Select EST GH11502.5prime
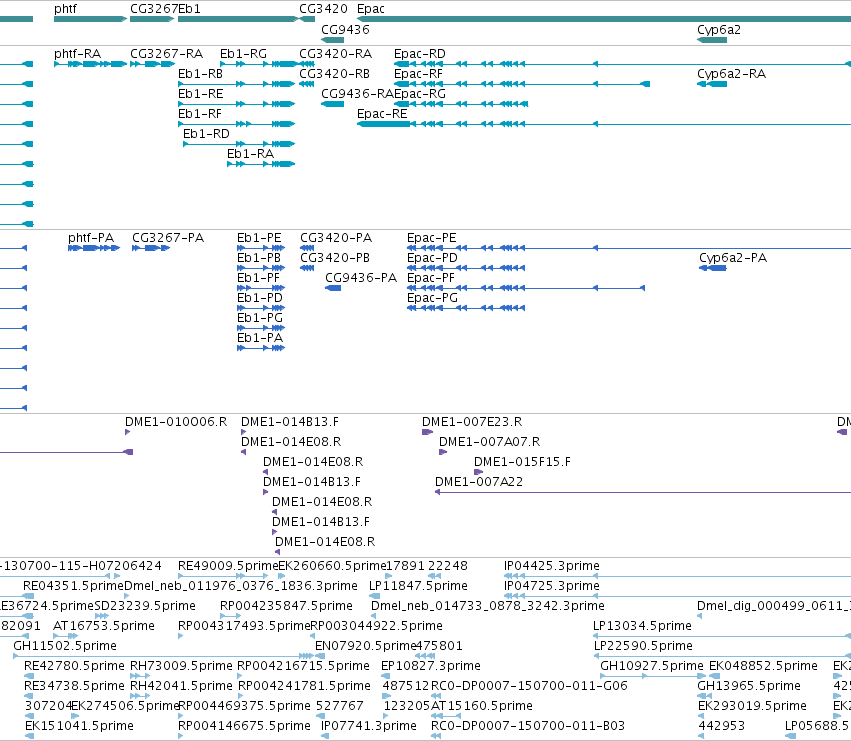851x741 pixels. point(163,656)
